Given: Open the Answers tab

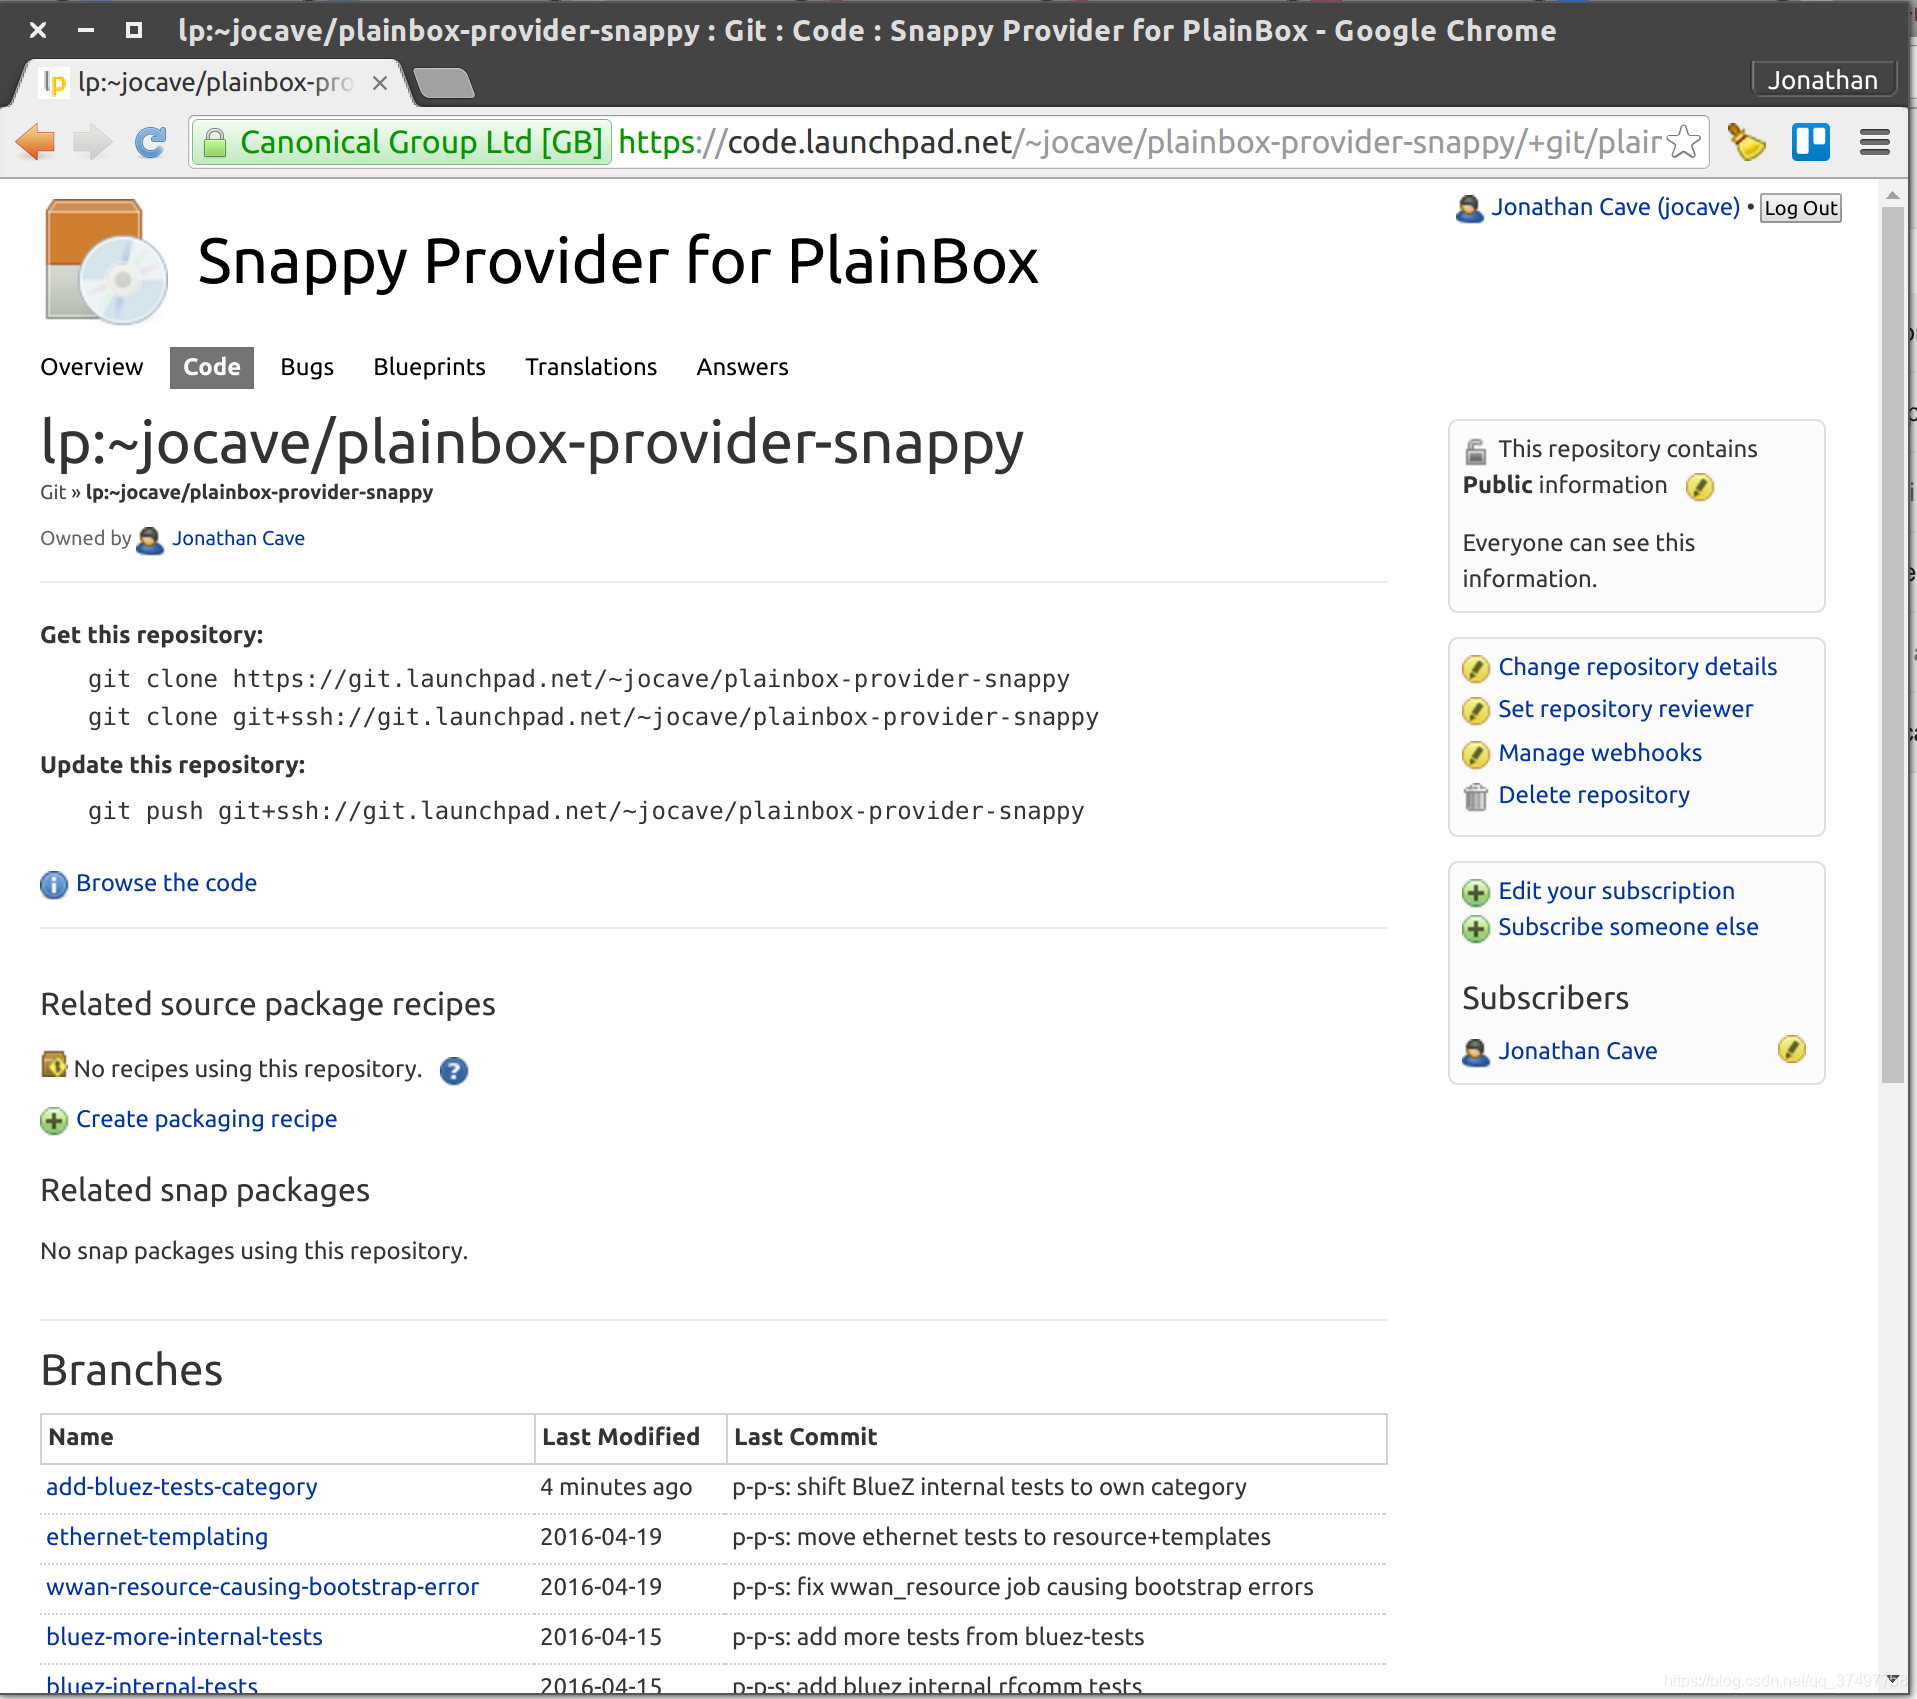Looking at the screenshot, I should [742, 367].
